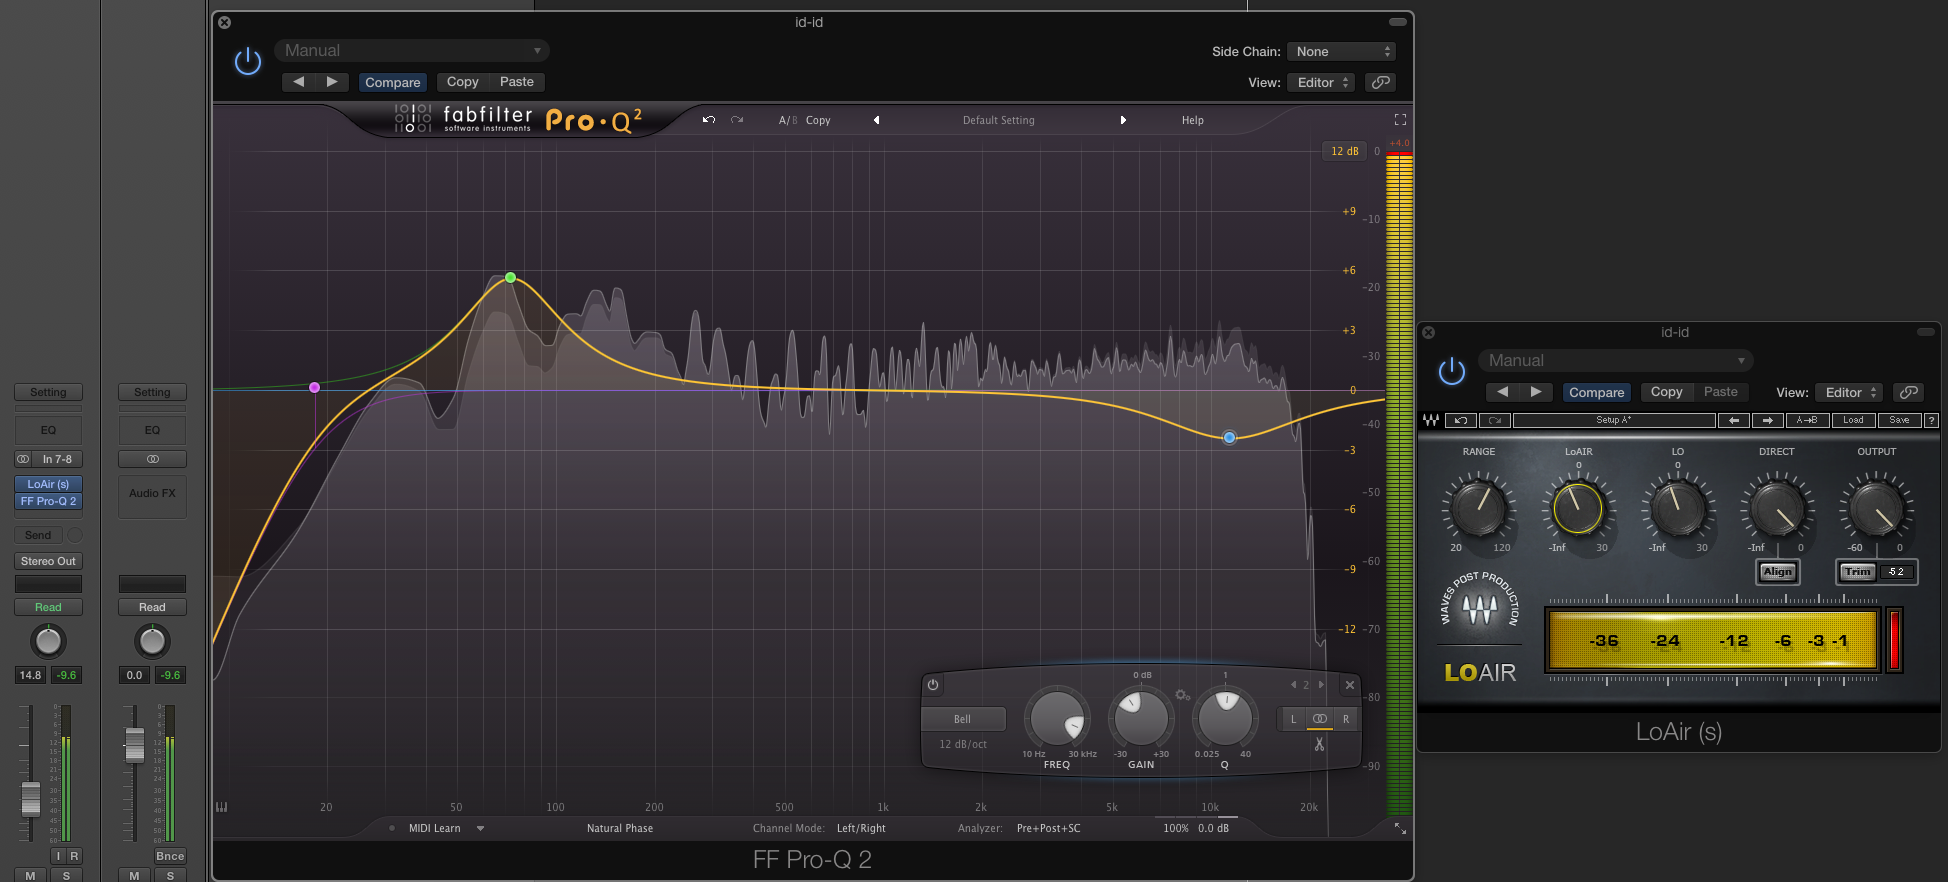Open the 12 dB/oct slope dropdown

[x=962, y=744]
